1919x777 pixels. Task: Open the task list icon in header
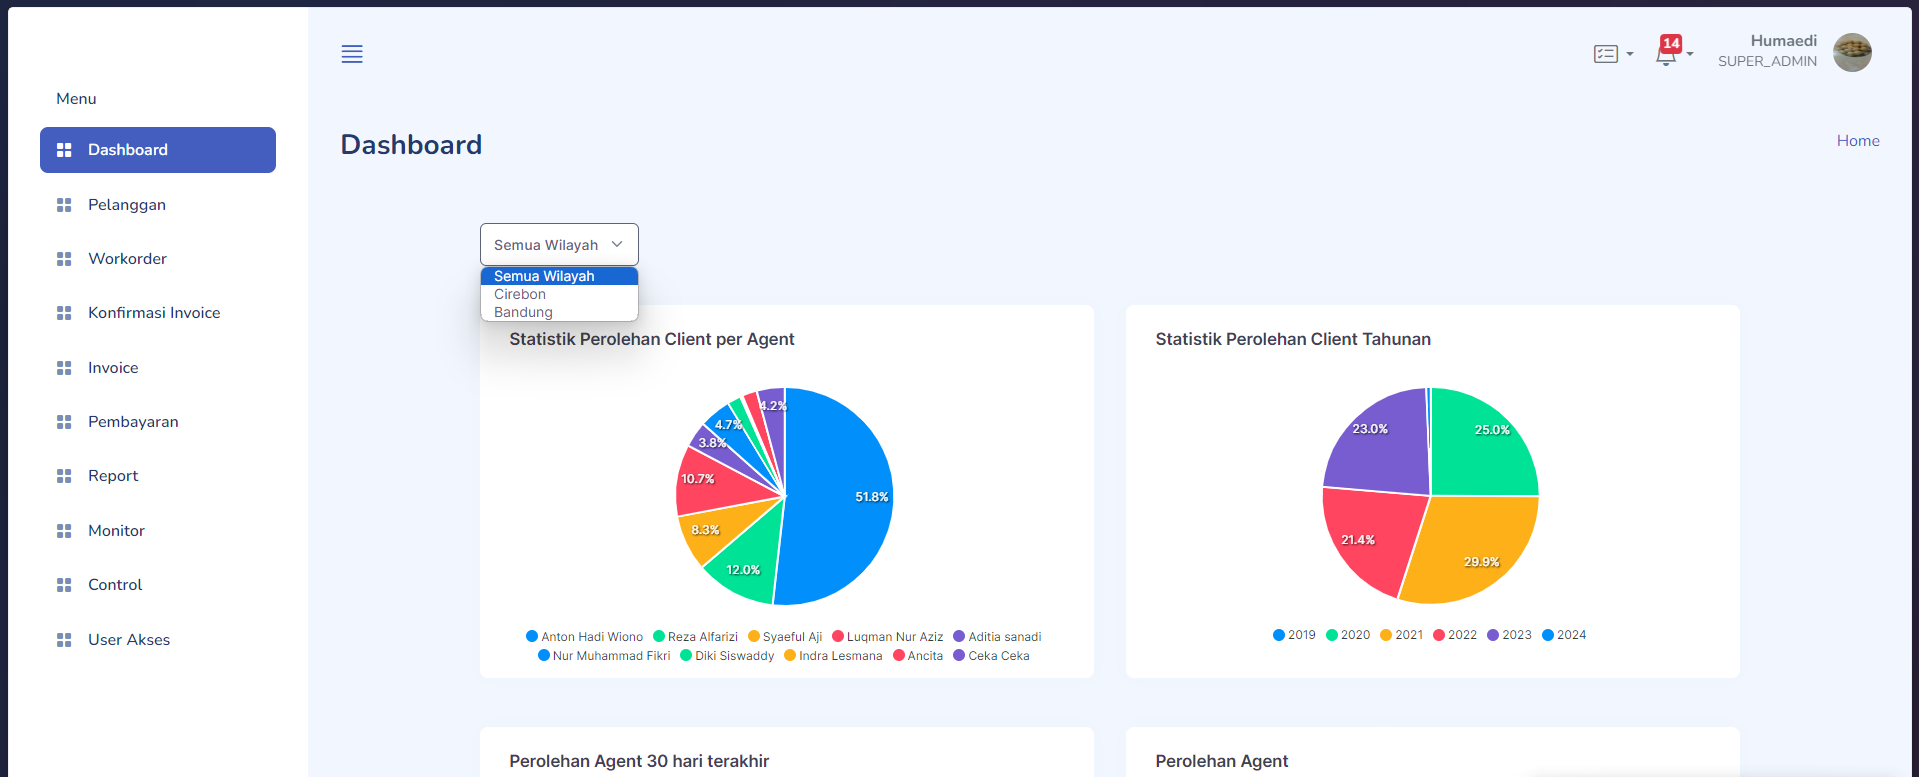coord(1606,54)
